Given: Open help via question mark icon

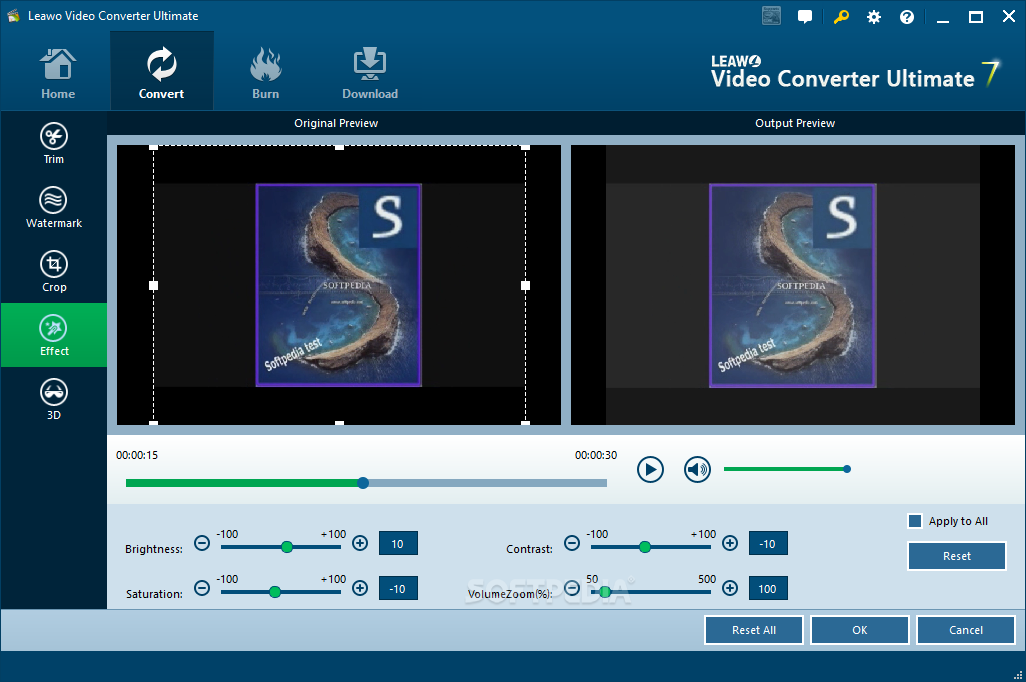Looking at the screenshot, I should tap(907, 17).
